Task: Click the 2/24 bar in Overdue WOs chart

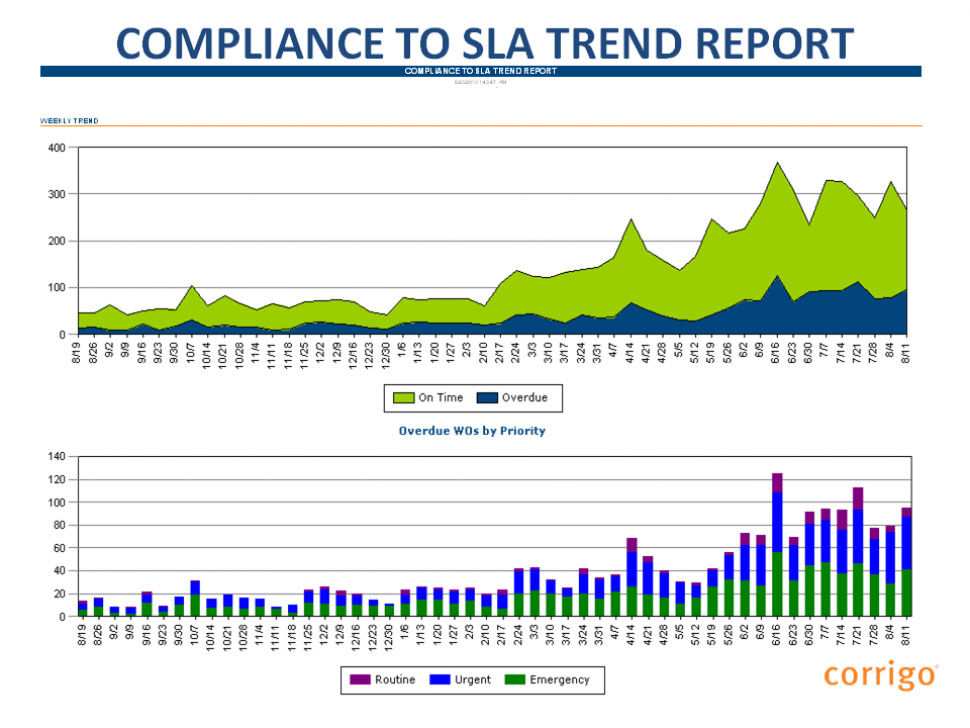Action: (518, 592)
